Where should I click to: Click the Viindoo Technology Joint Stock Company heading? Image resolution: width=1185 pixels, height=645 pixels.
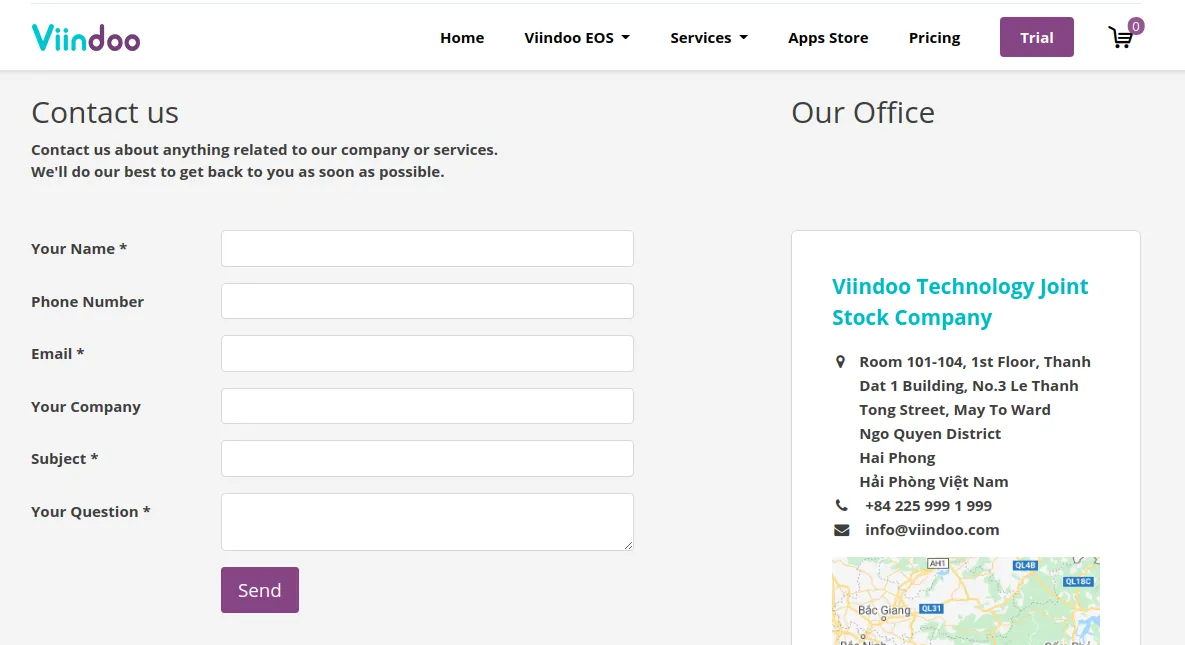click(960, 302)
